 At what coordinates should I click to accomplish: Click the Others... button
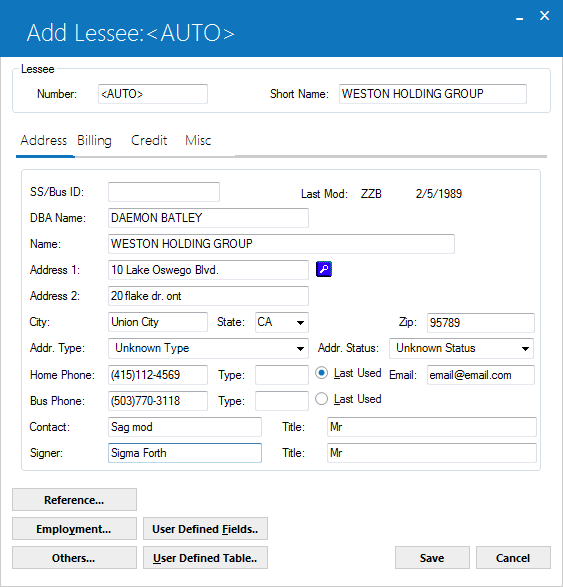coord(74,558)
